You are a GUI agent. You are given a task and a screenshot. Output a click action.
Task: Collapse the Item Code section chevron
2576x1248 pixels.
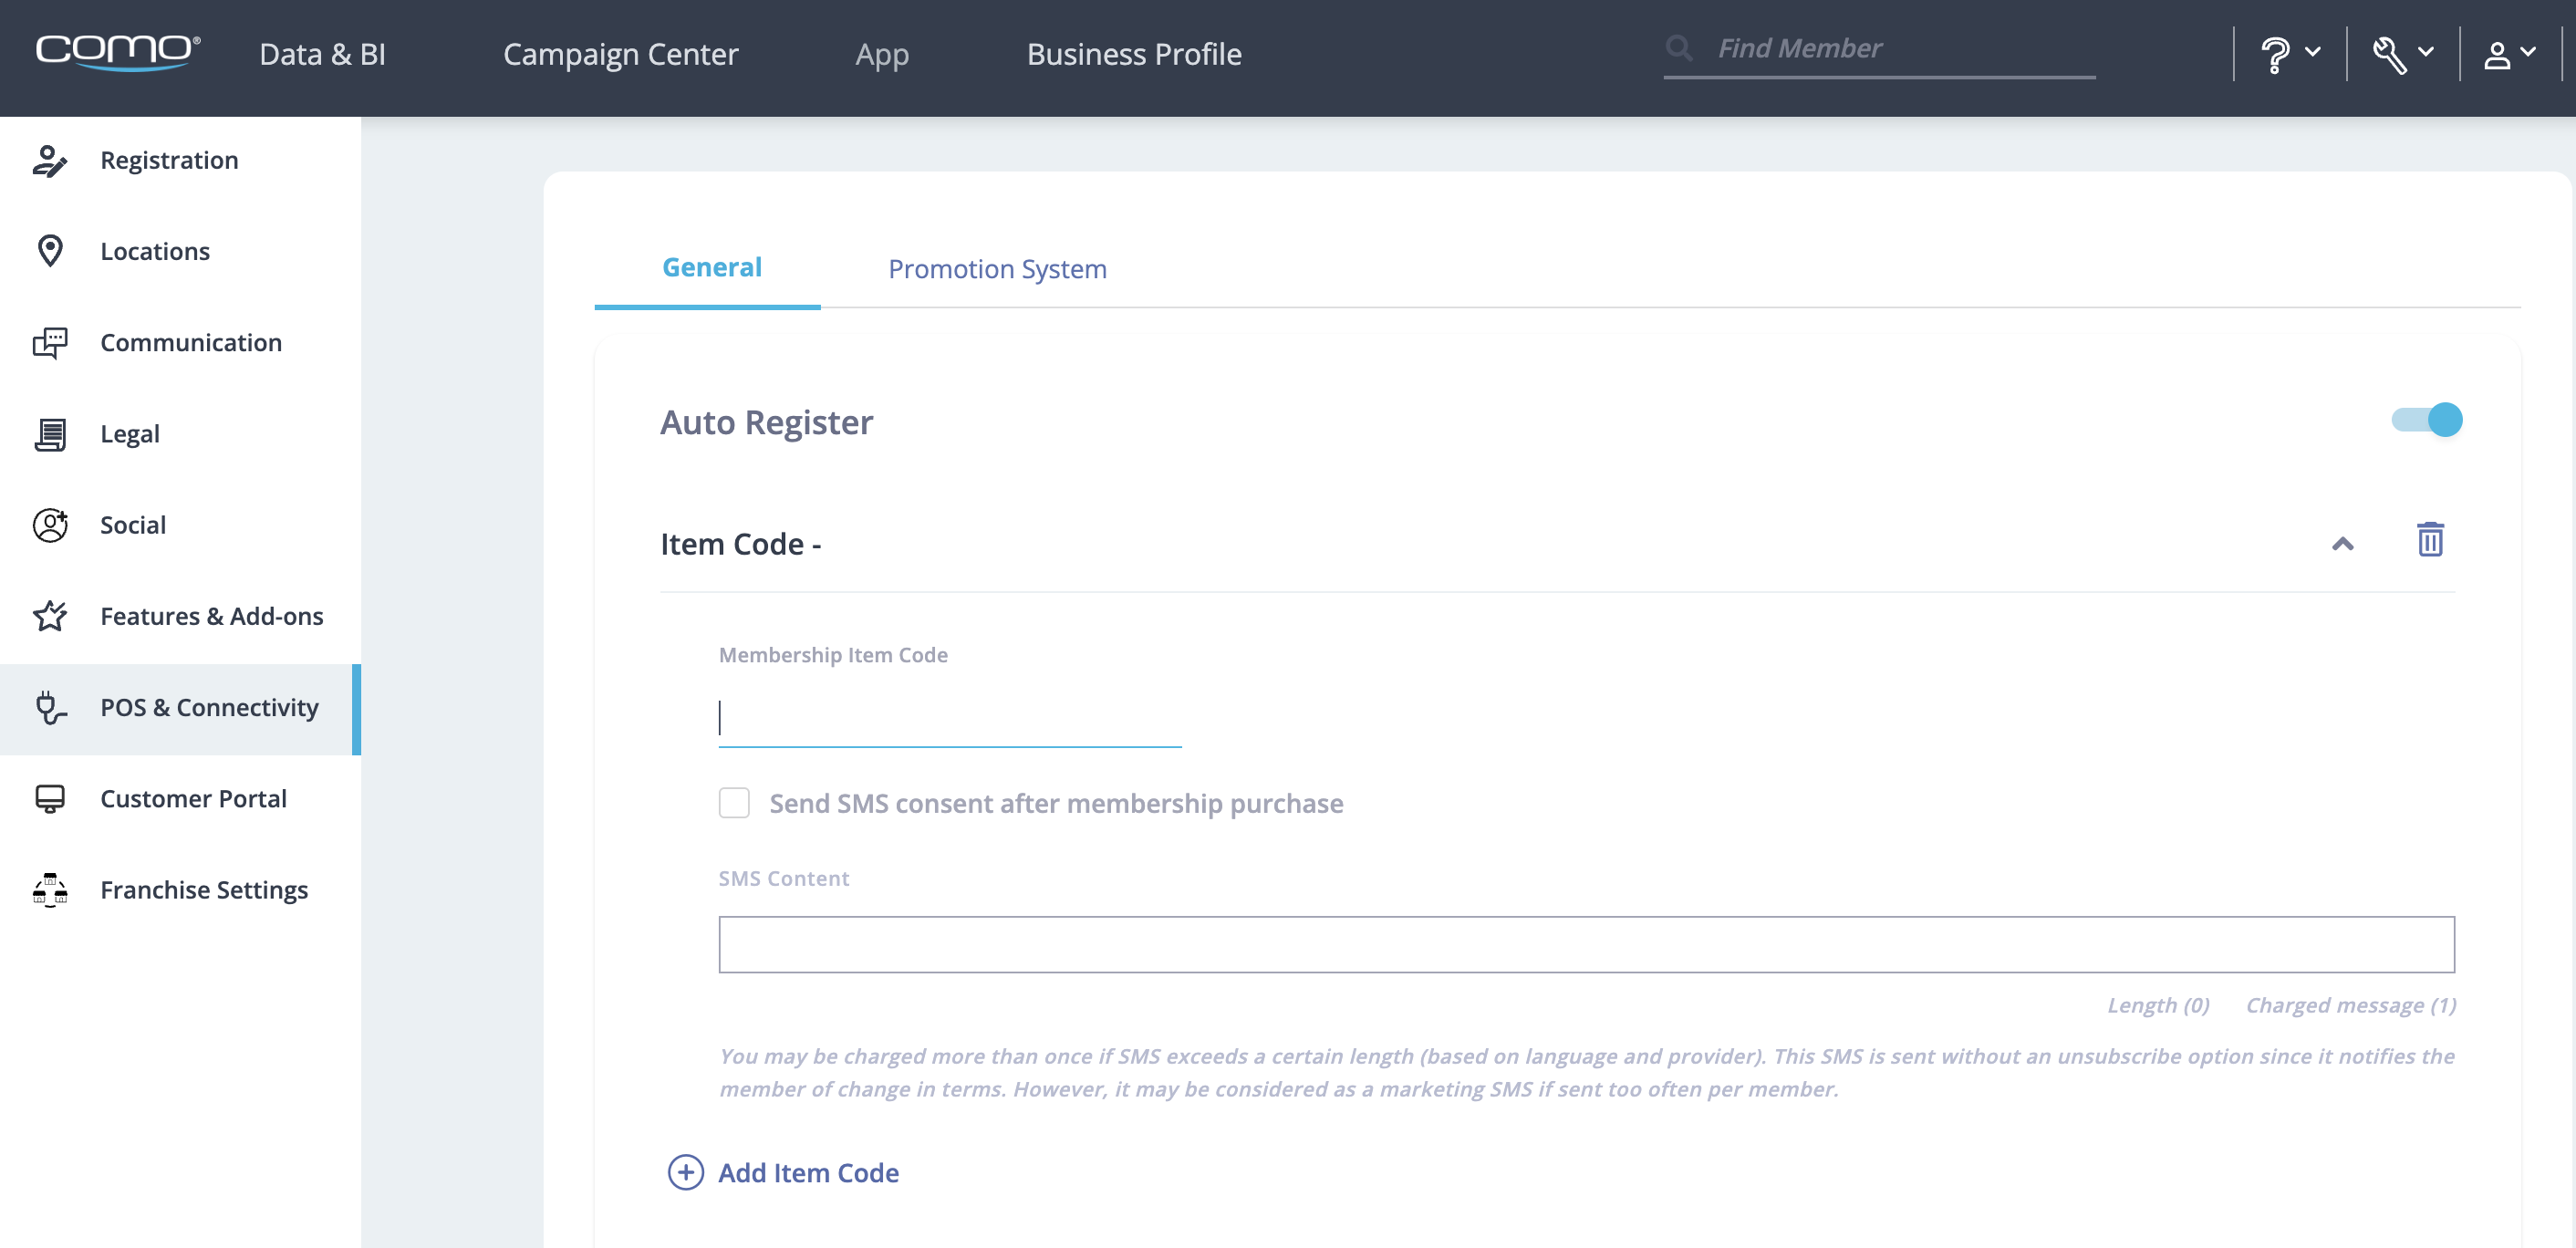point(2343,544)
